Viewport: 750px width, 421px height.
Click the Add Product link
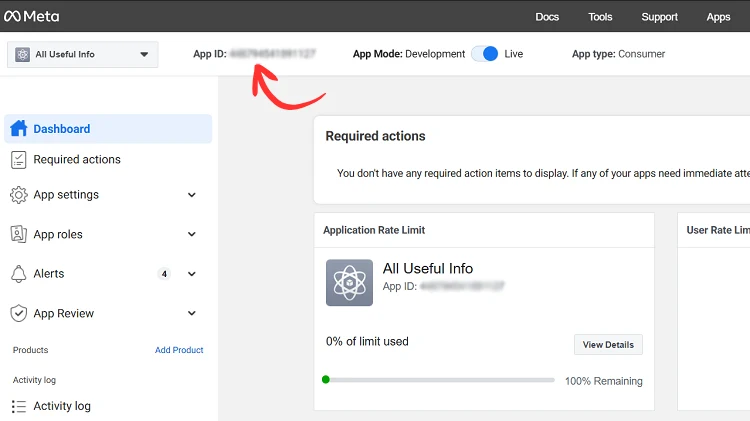[179, 350]
